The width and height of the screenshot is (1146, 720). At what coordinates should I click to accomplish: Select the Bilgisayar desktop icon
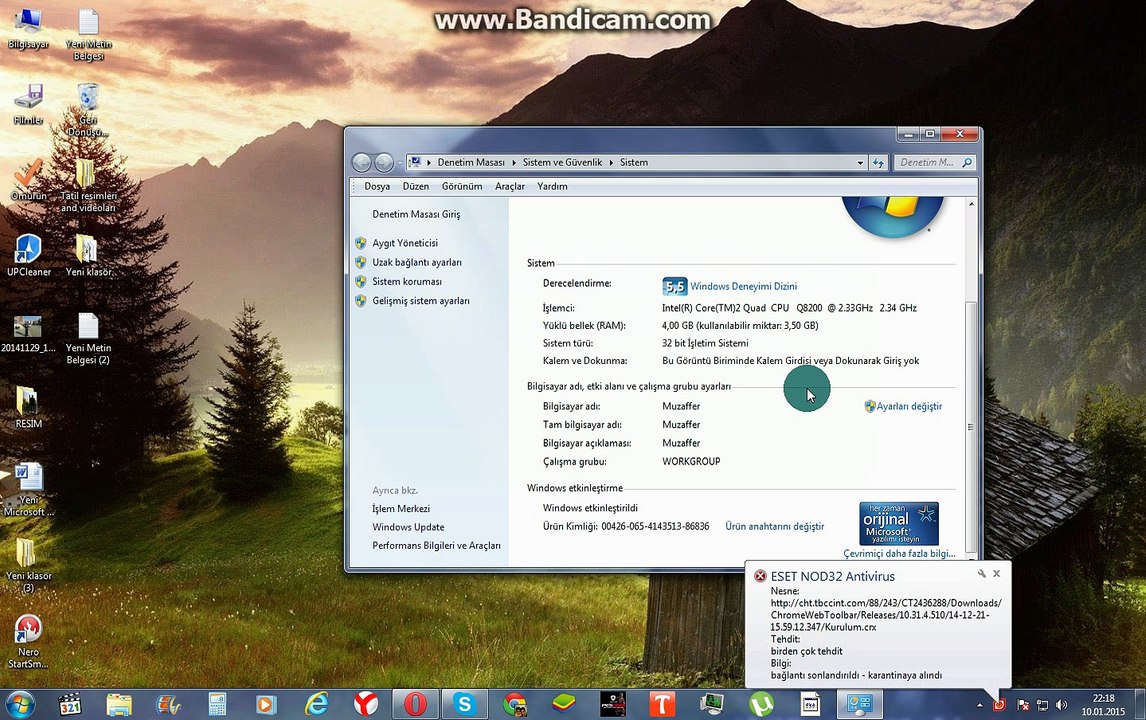29,28
